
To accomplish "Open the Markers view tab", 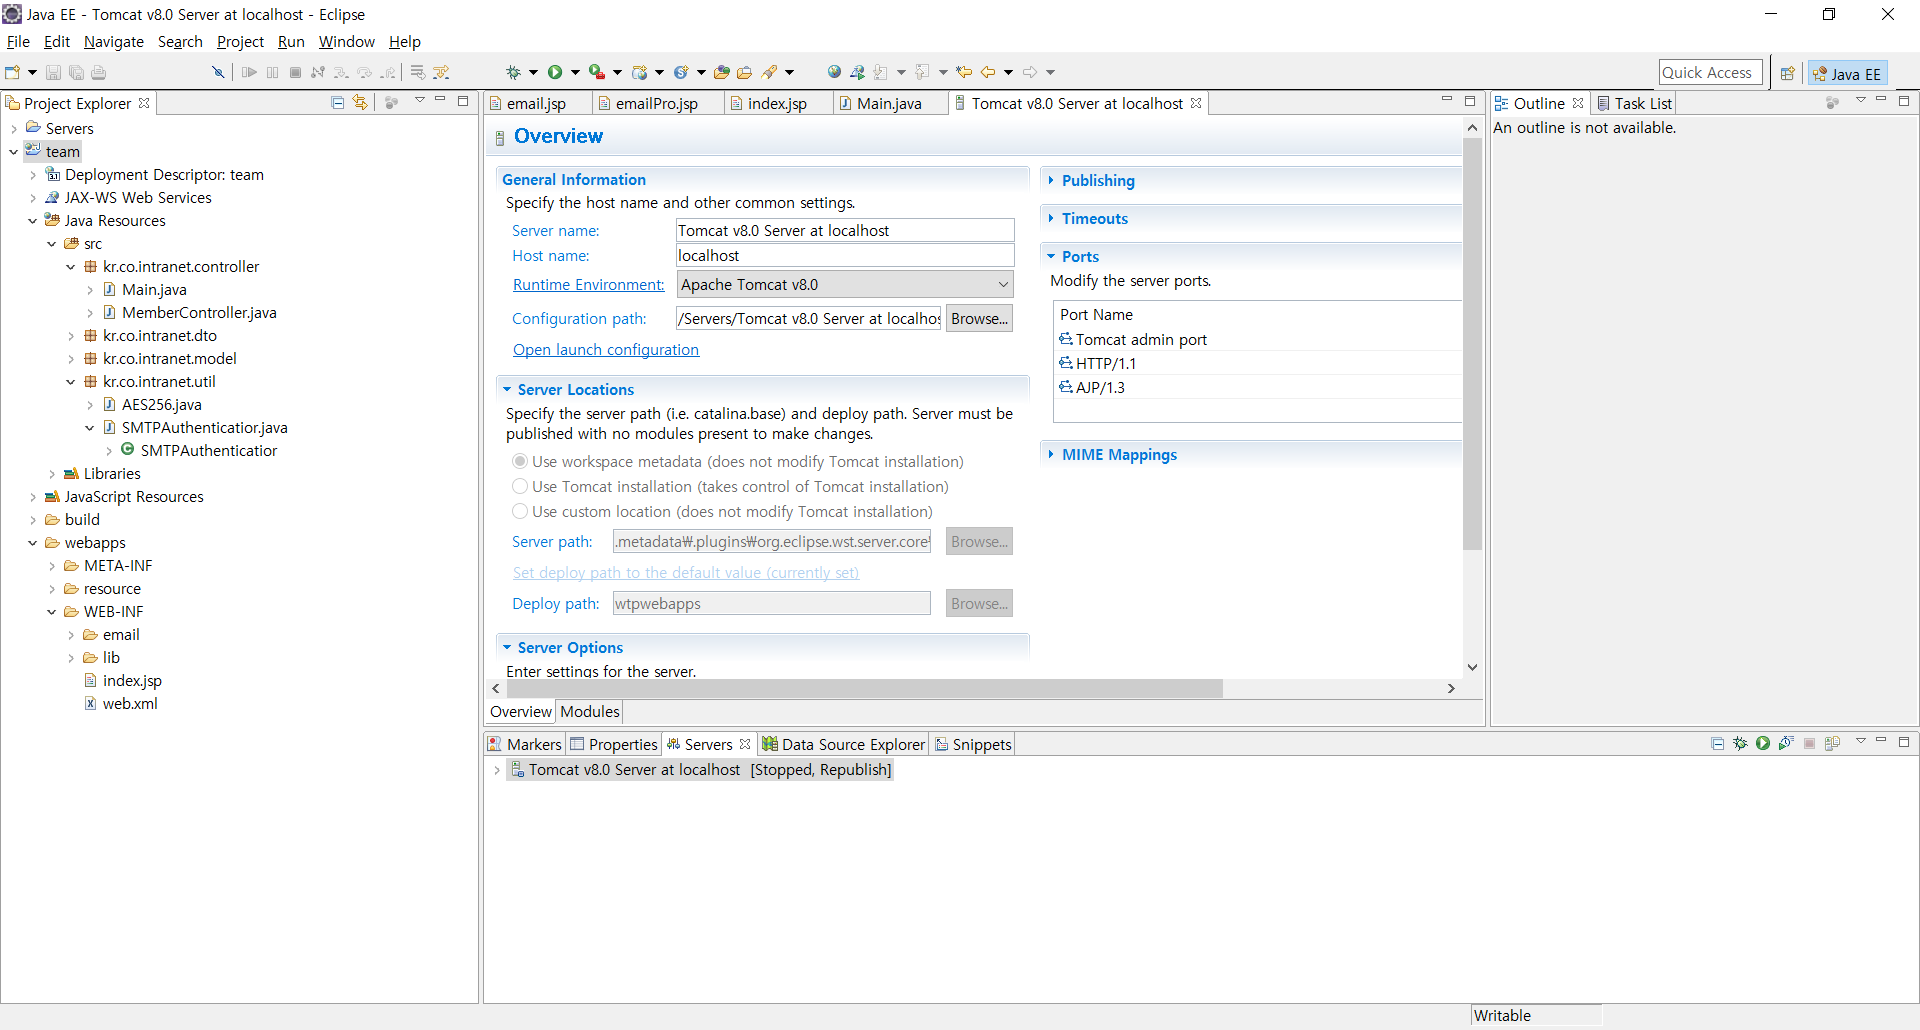I will click(x=525, y=744).
